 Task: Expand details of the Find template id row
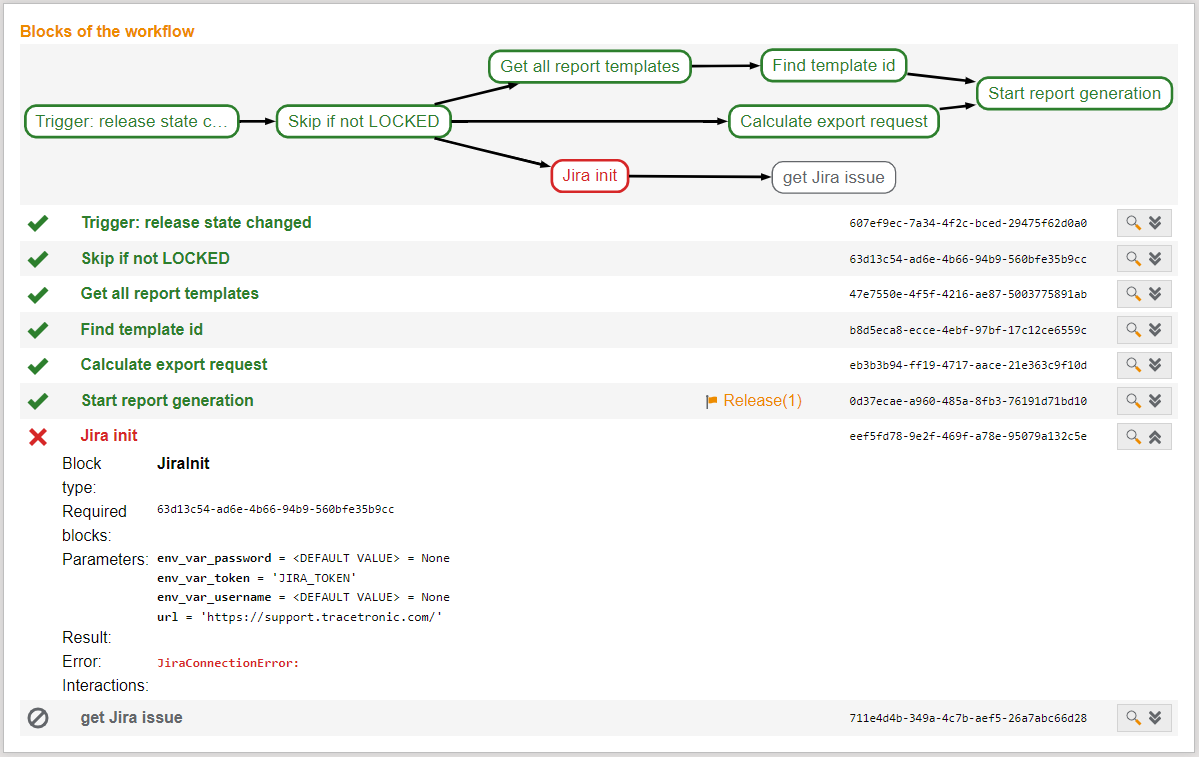[1156, 329]
